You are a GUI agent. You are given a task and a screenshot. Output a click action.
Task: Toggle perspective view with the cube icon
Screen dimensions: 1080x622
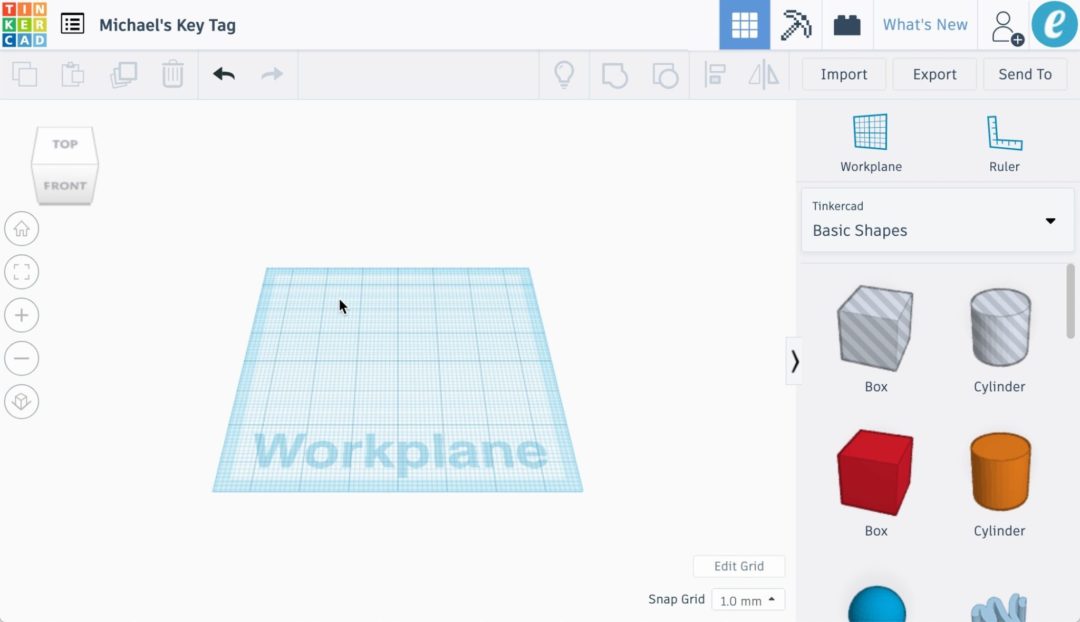point(22,402)
